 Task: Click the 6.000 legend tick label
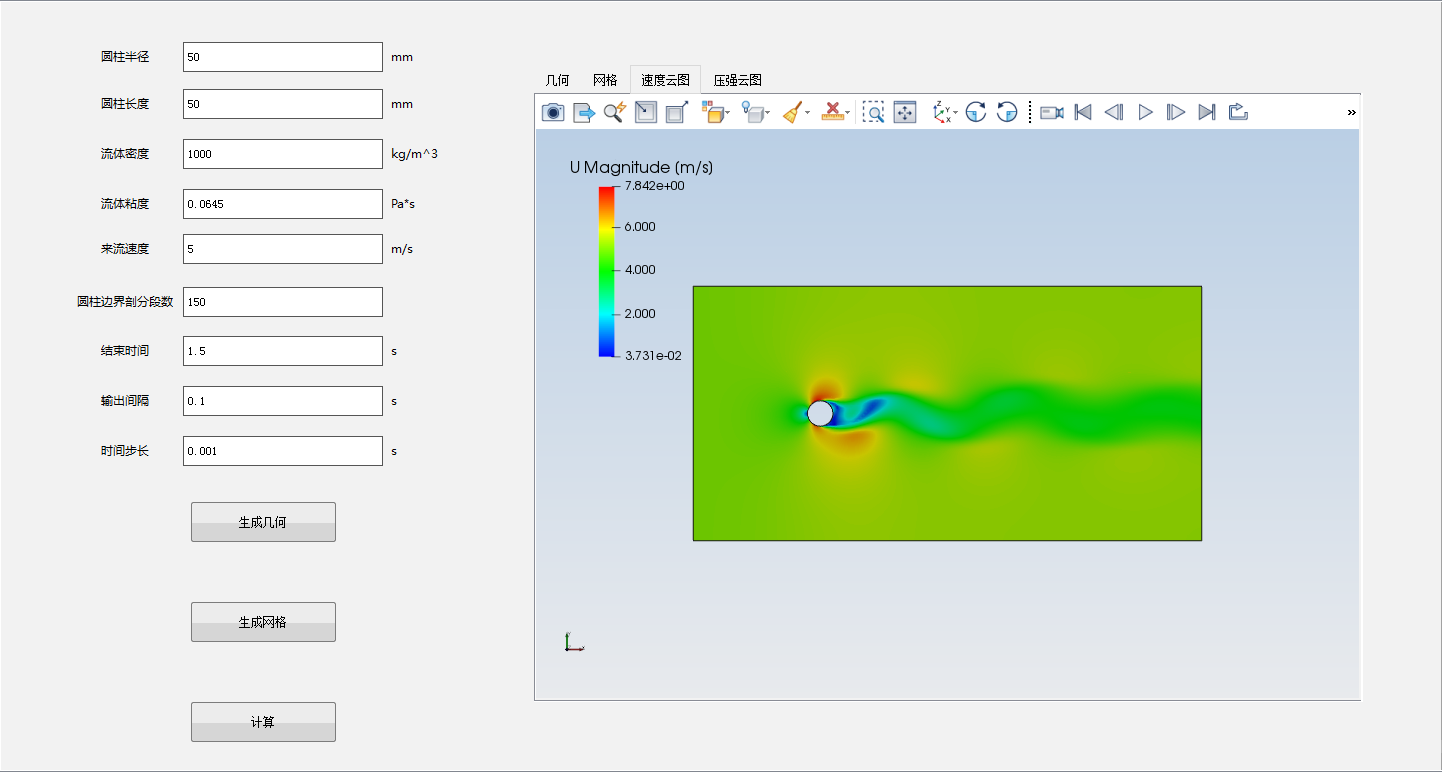(x=640, y=227)
